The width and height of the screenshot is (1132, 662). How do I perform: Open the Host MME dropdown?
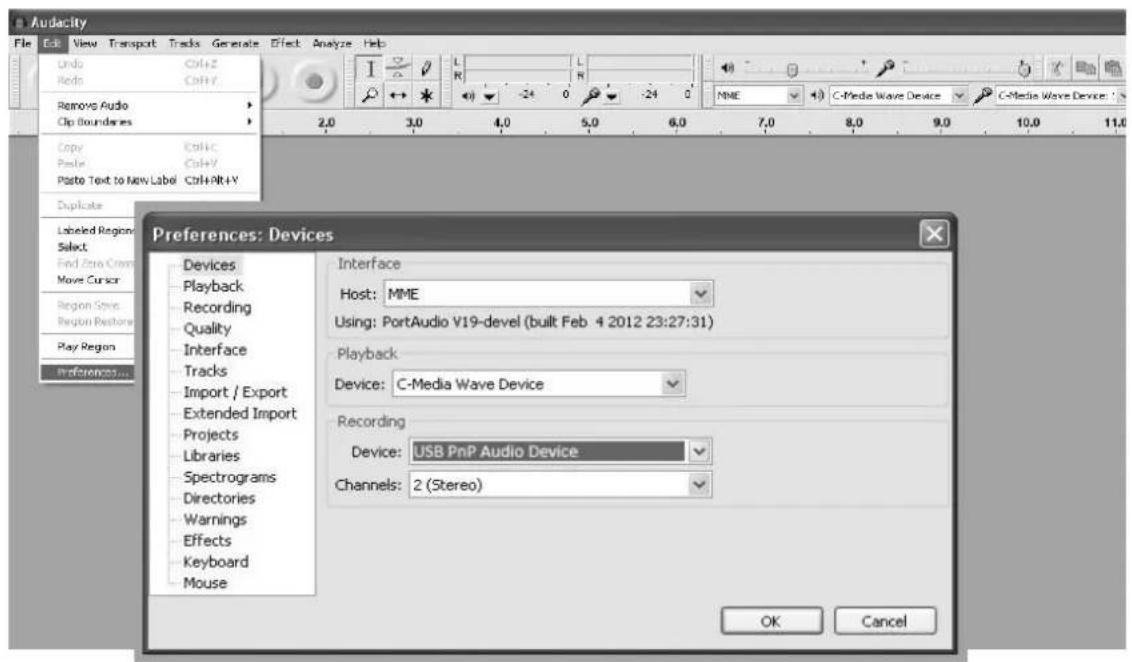tap(549, 294)
